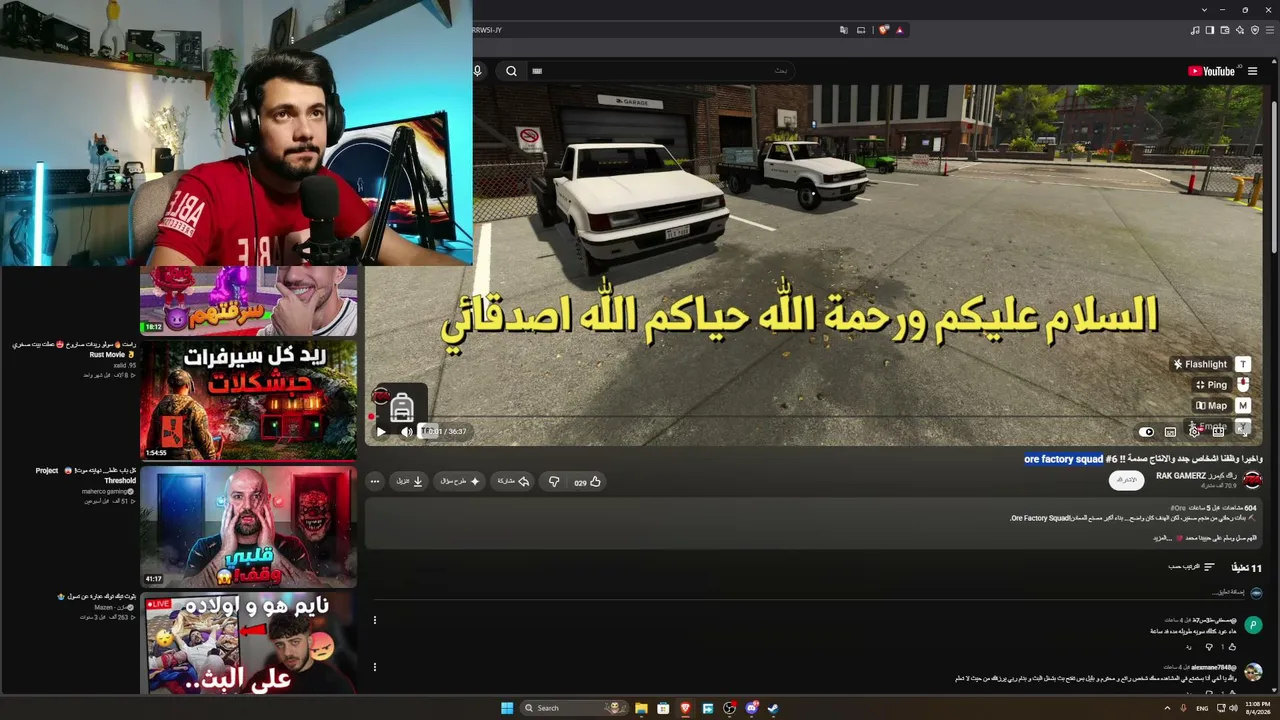Open the browser media control music icon
Image resolution: width=1280 pixels, height=720 pixels.
1195,30
